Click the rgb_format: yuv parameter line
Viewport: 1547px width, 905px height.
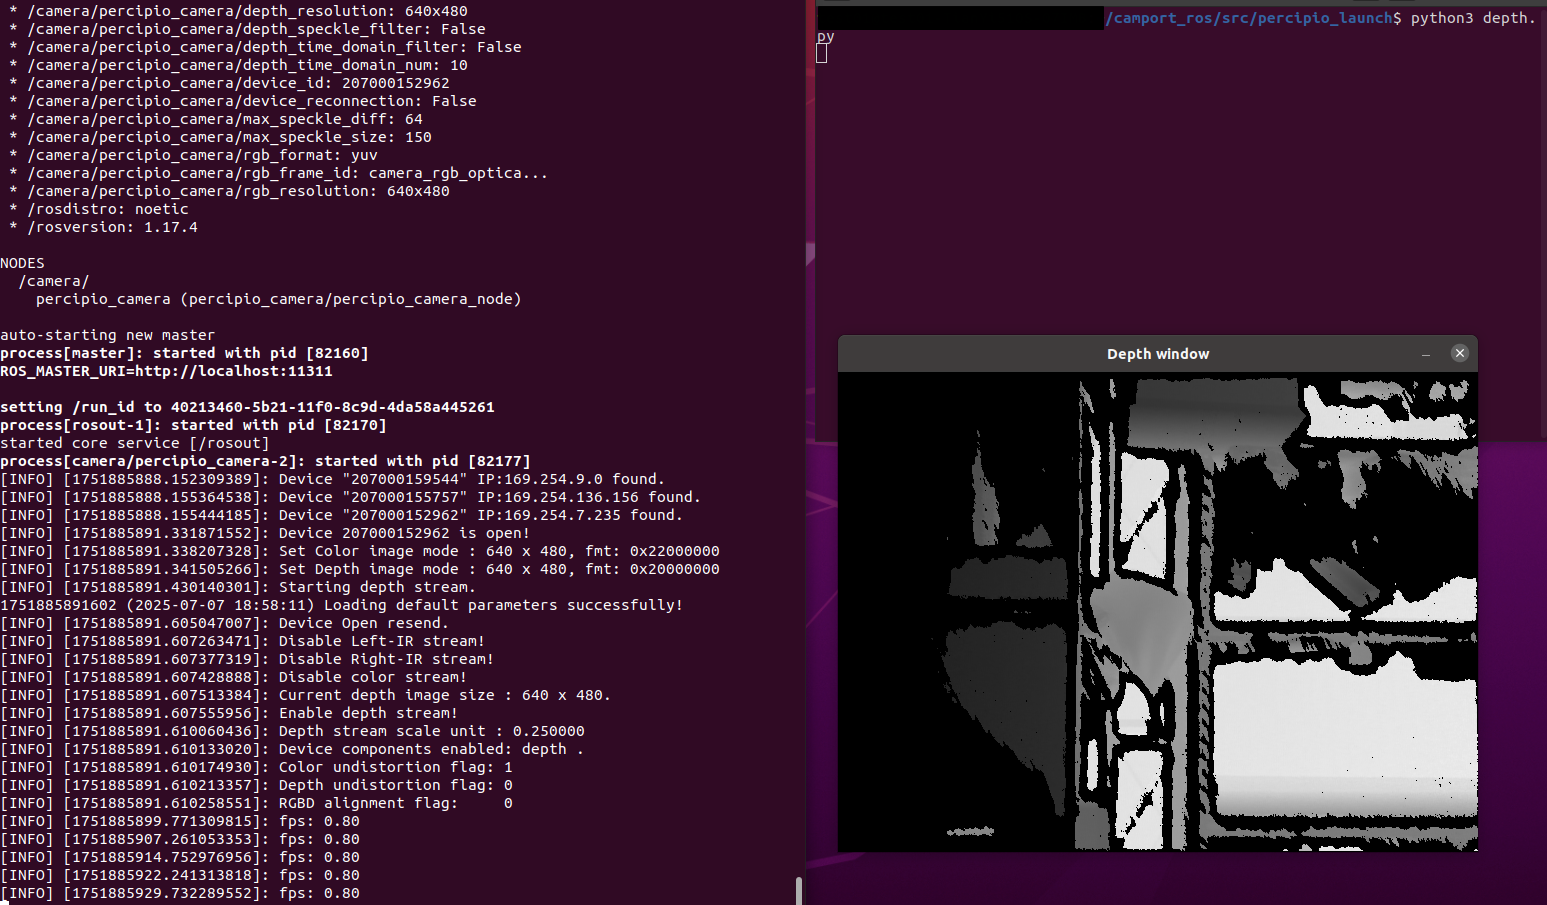click(193, 155)
